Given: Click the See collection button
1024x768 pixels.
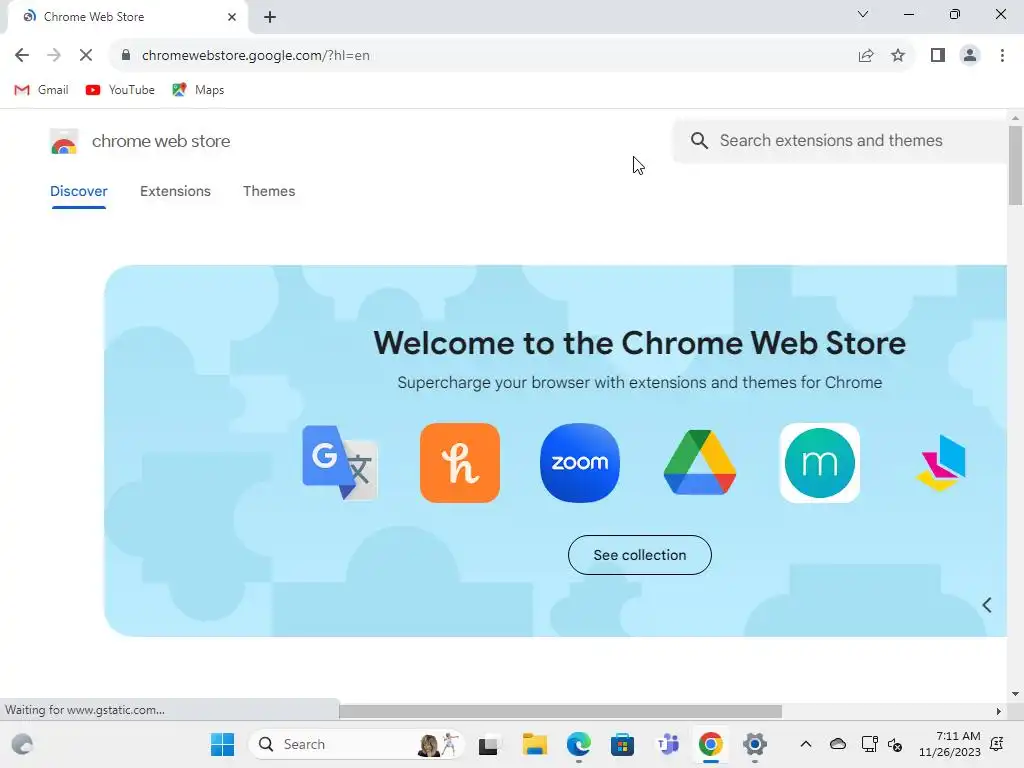Looking at the screenshot, I should (640, 555).
